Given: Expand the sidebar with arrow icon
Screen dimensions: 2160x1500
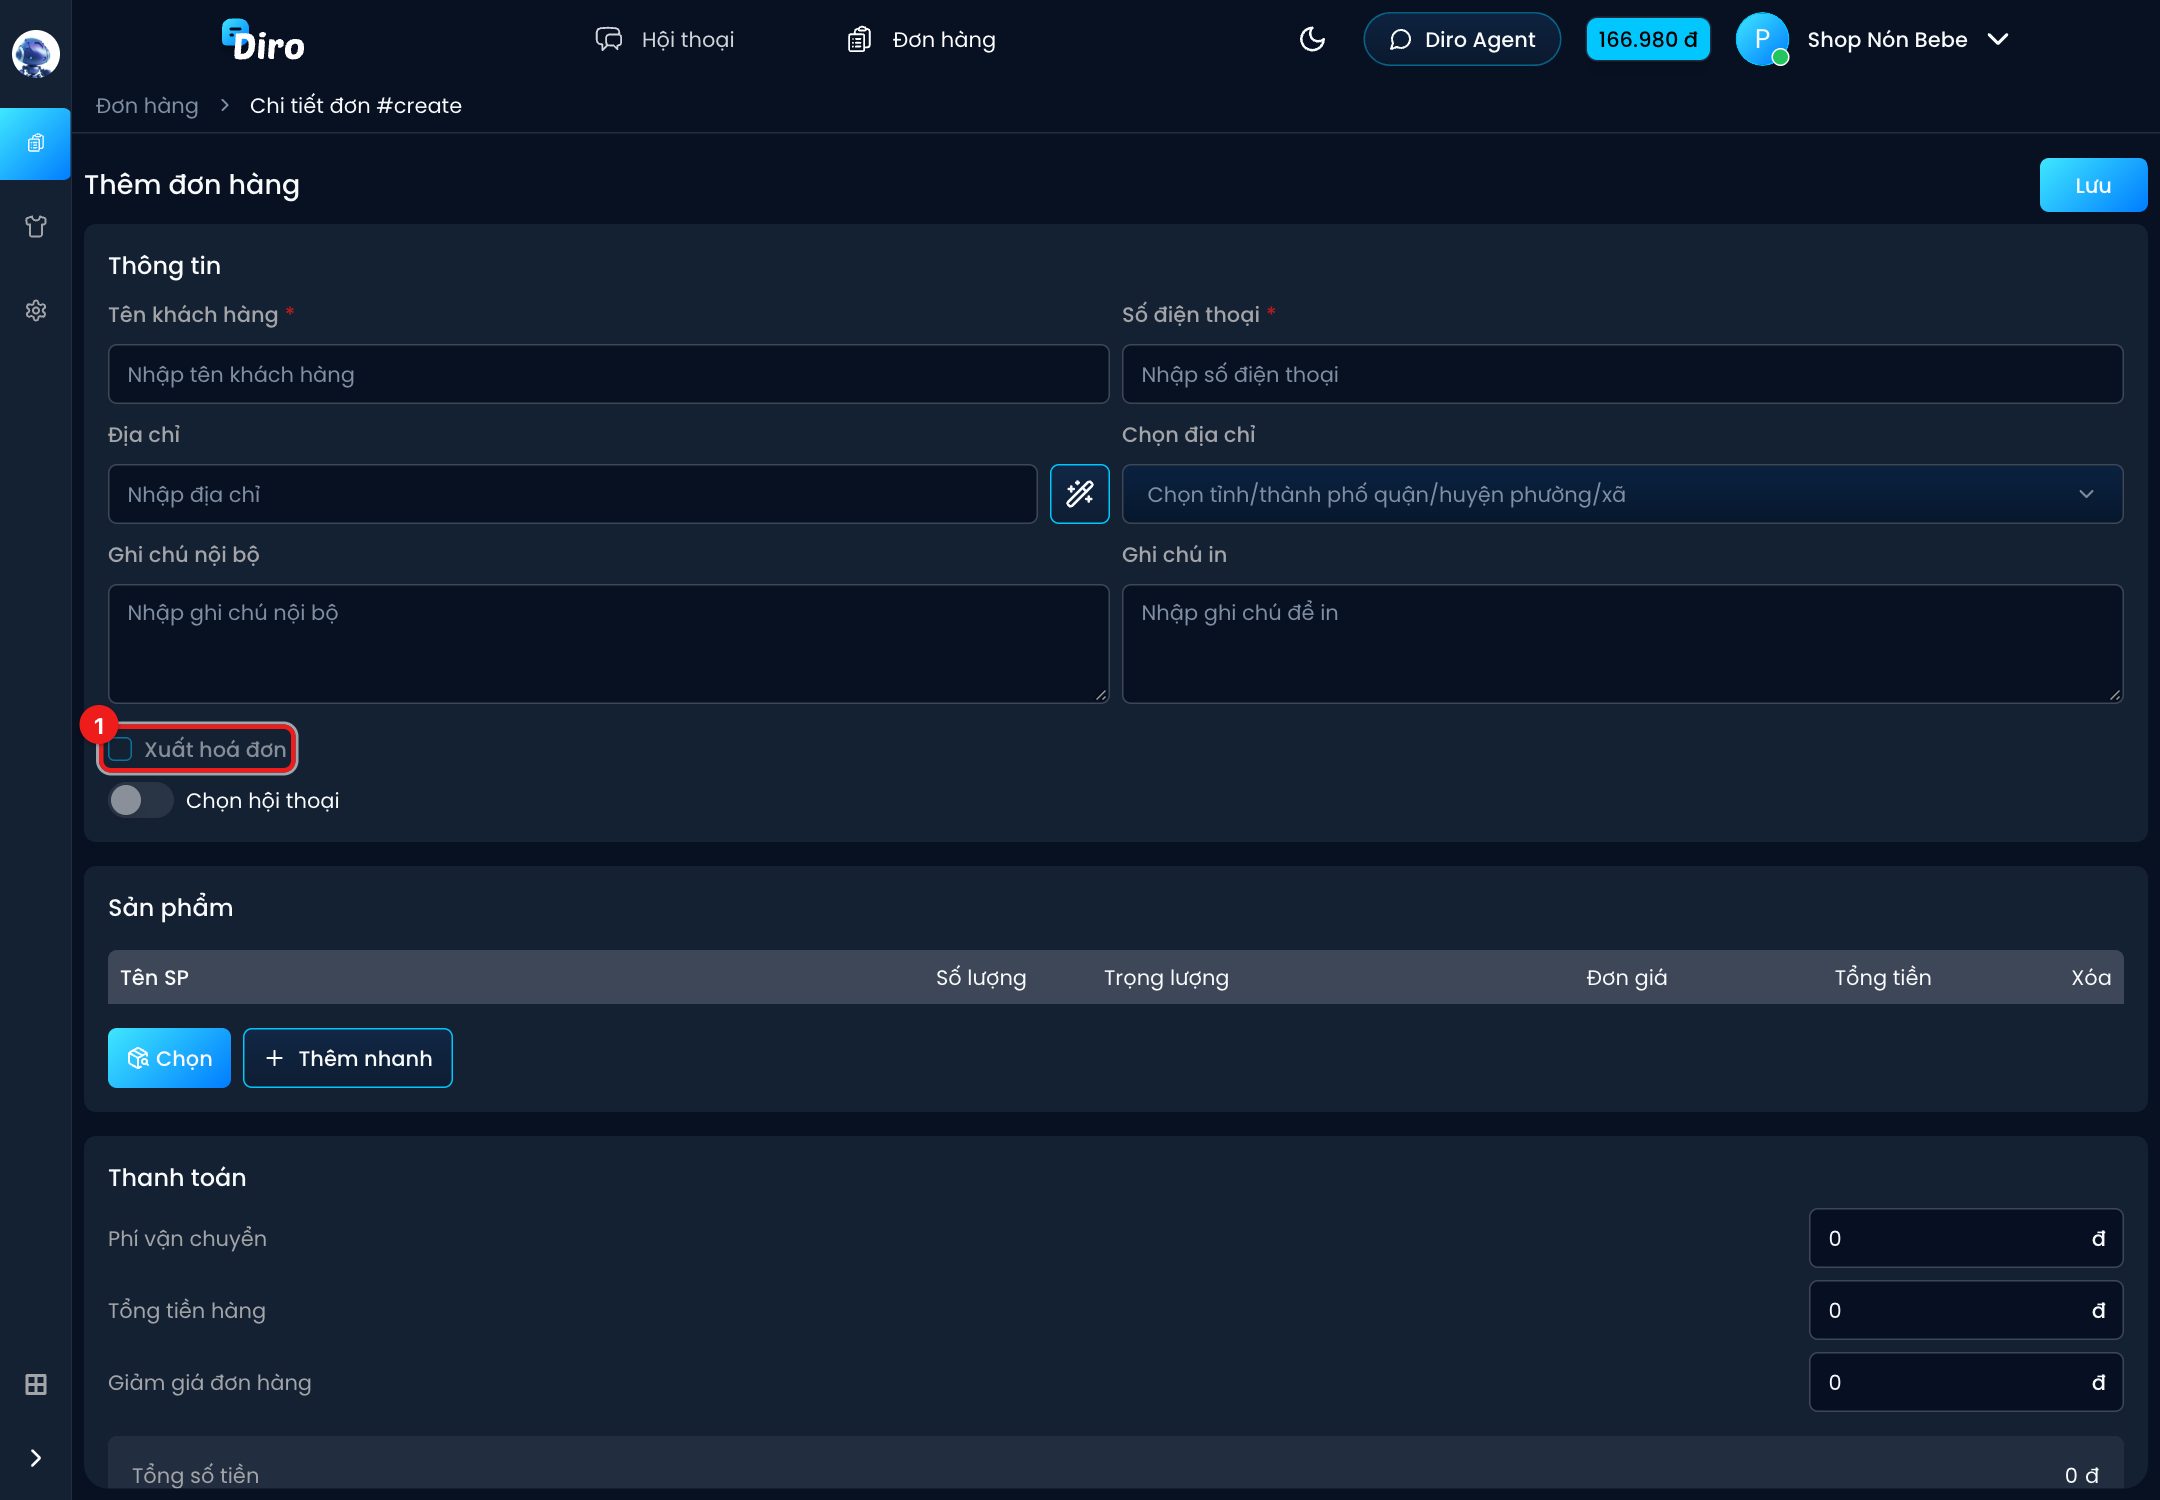Looking at the screenshot, I should (x=36, y=1458).
